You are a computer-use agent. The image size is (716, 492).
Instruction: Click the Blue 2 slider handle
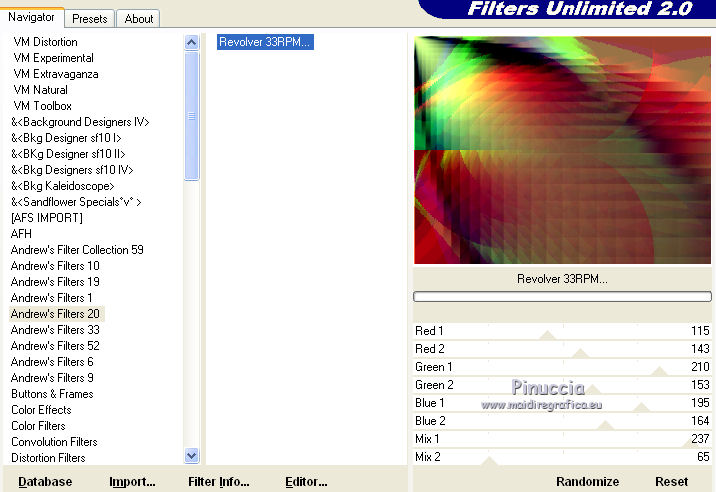[x=605, y=425]
